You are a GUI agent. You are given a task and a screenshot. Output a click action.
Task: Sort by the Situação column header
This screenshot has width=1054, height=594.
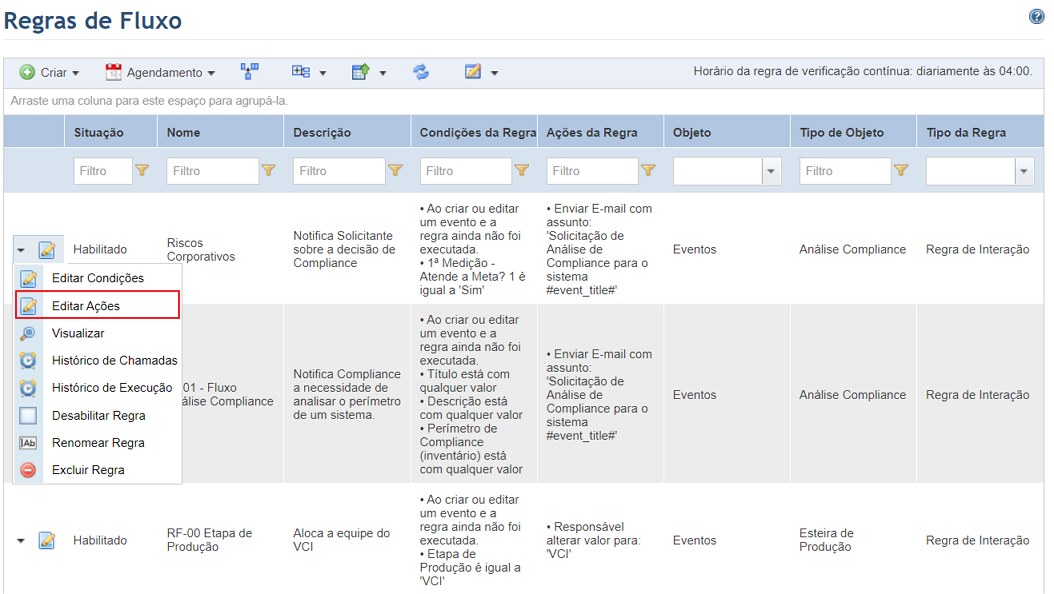coord(99,132)
